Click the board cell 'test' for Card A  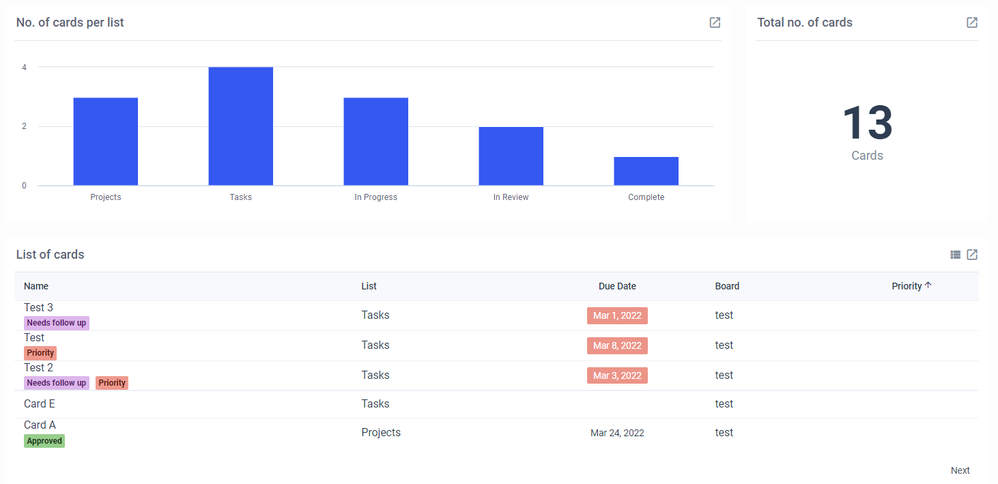724,432
